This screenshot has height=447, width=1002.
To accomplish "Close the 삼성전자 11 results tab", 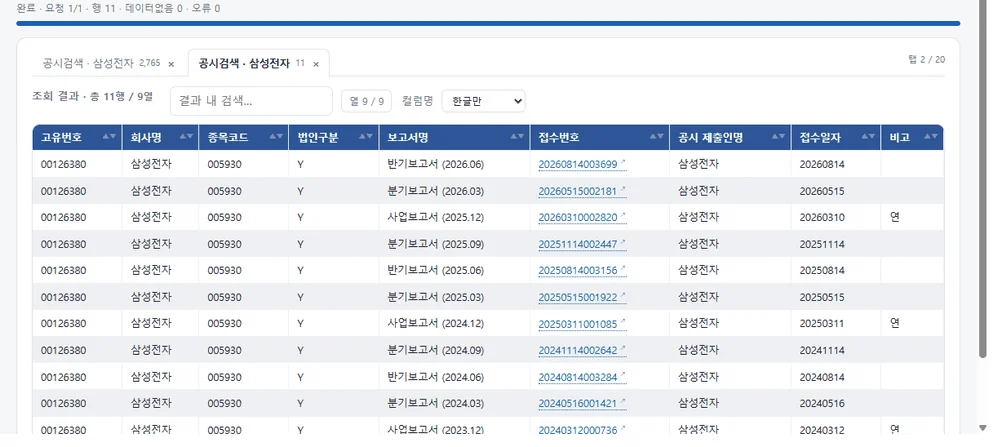I will tap(316, 64).
